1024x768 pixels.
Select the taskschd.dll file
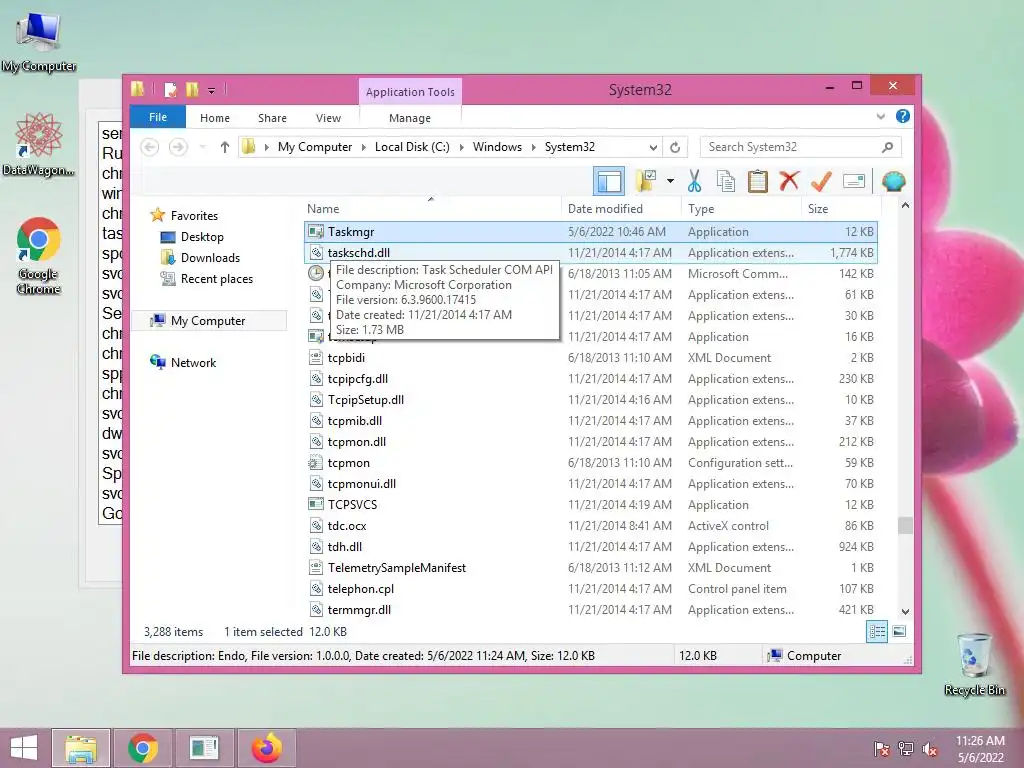click(590, 253)
